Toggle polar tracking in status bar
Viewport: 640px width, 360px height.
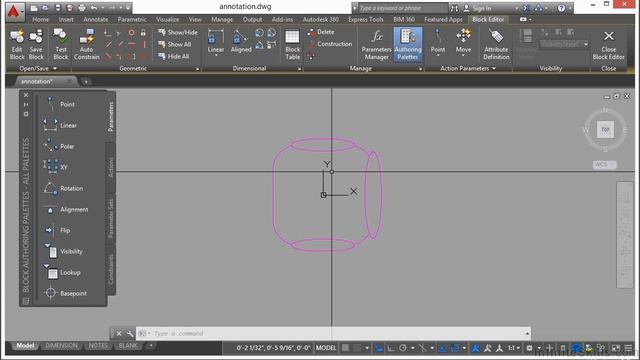tap(403, 348)
